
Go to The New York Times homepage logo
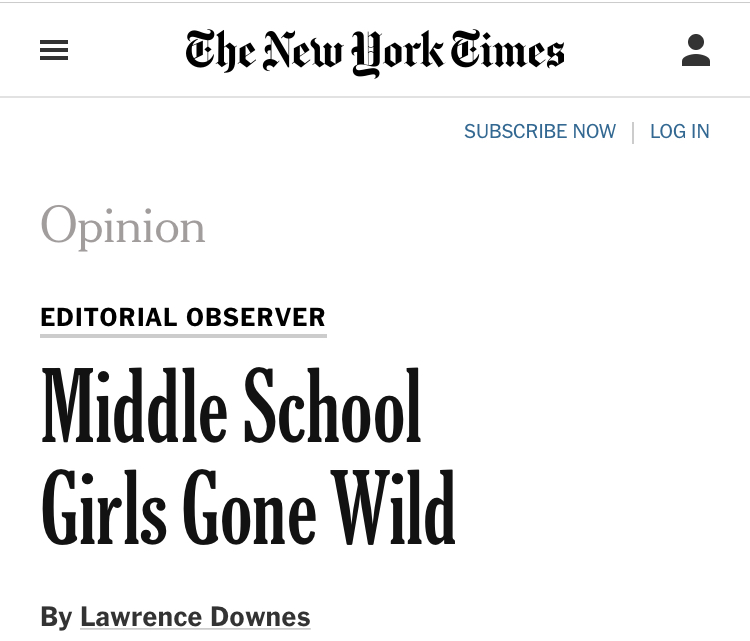(x=375, y=51)
